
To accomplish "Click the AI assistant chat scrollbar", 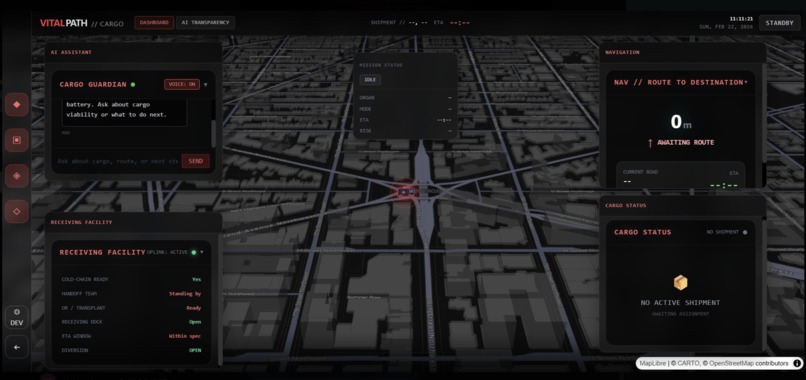I will (x=214, y=134).
